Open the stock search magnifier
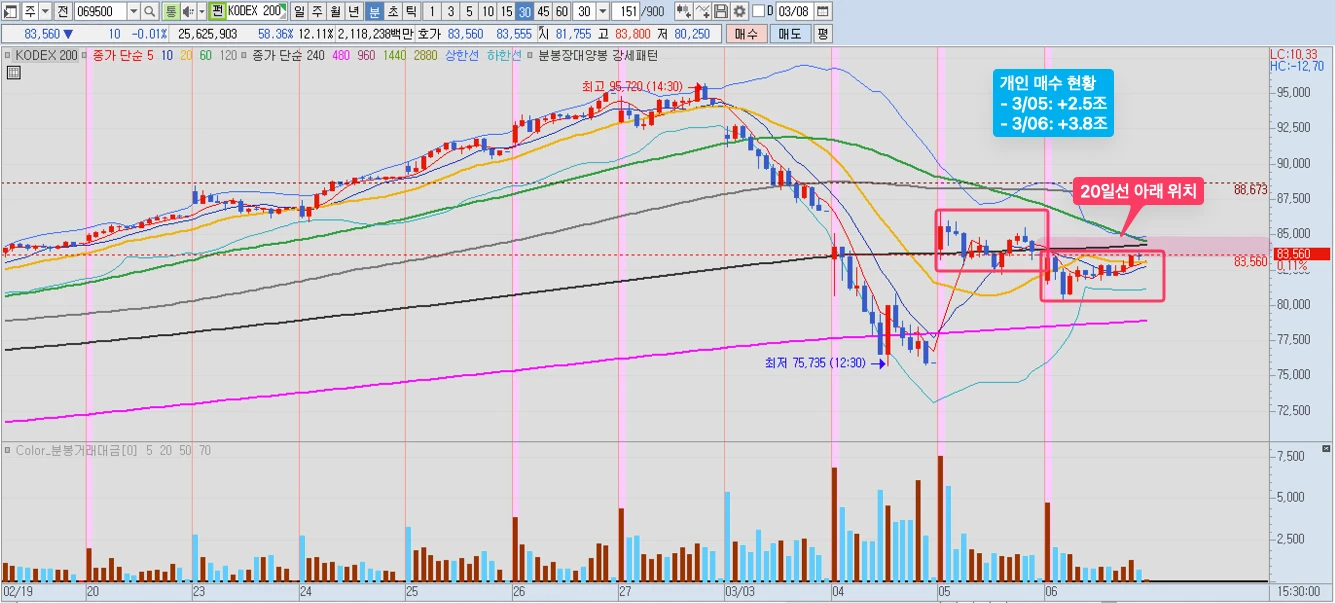The image size is (1335, 603). (x=149, y=11)
